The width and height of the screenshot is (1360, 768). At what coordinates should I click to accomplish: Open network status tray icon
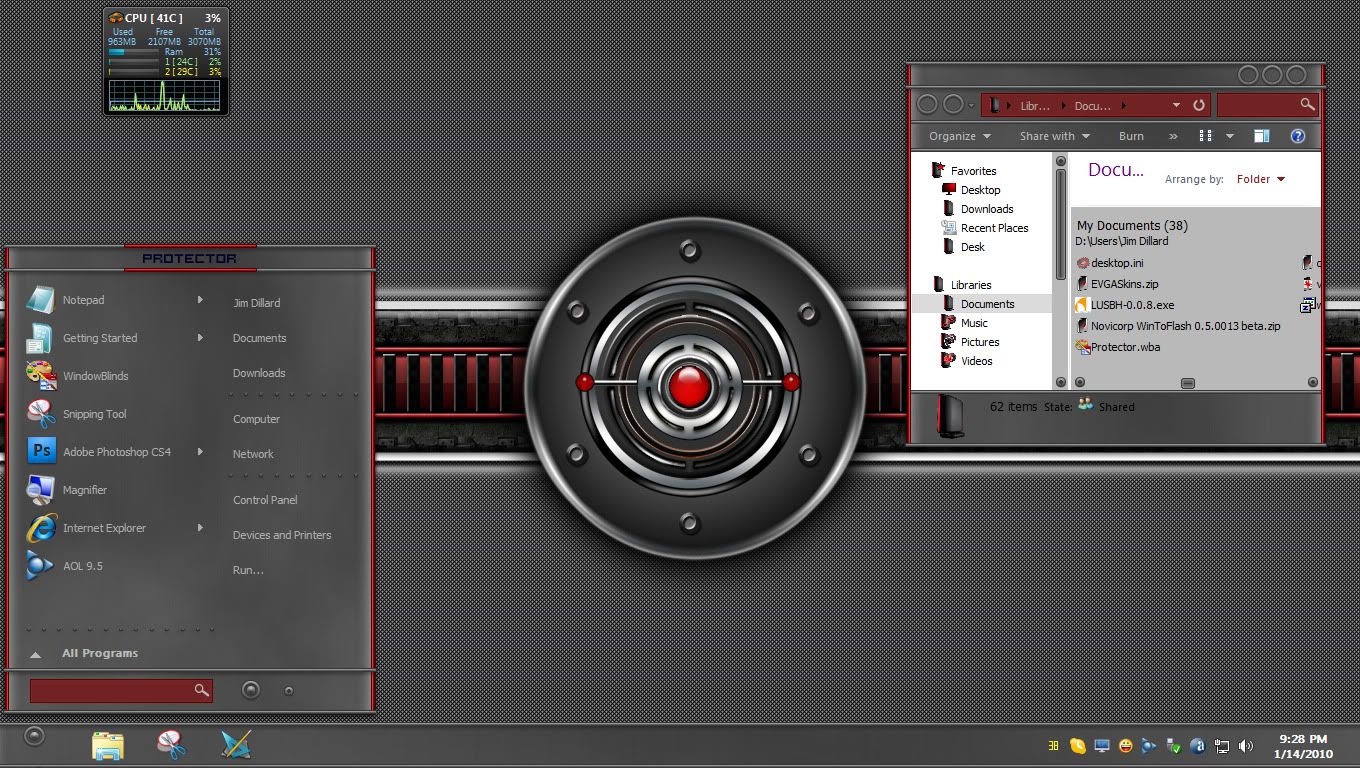(1222, 746)
